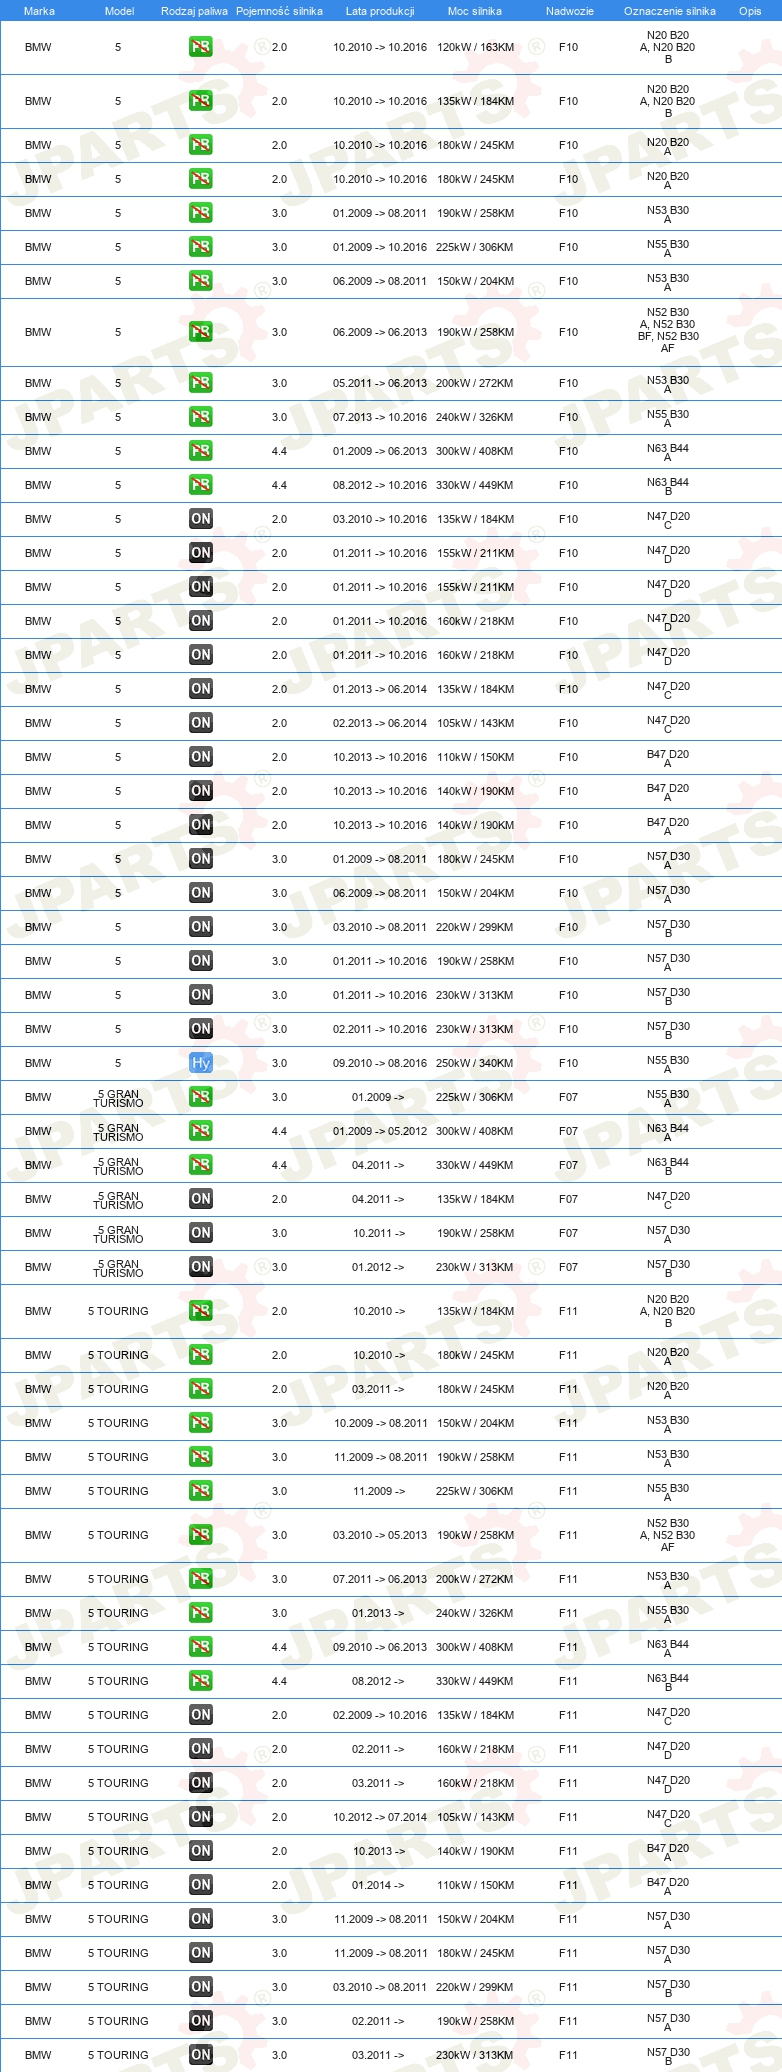This screenshot has width=782, height=2072.
Task: Click the petrol icon in the 120kW / 163KM row
Action: coord(201,47)
